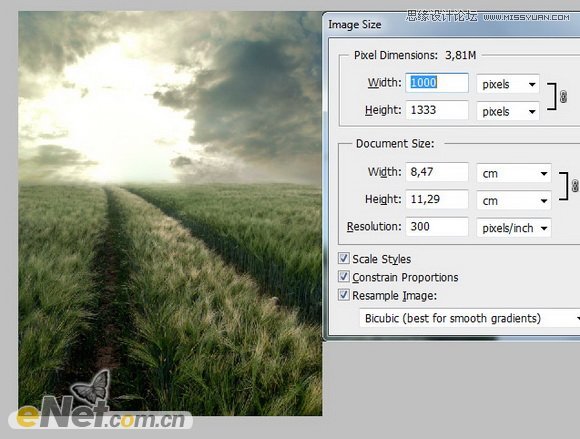Click the document size chain link icon
580x439 pixels.
575,186
